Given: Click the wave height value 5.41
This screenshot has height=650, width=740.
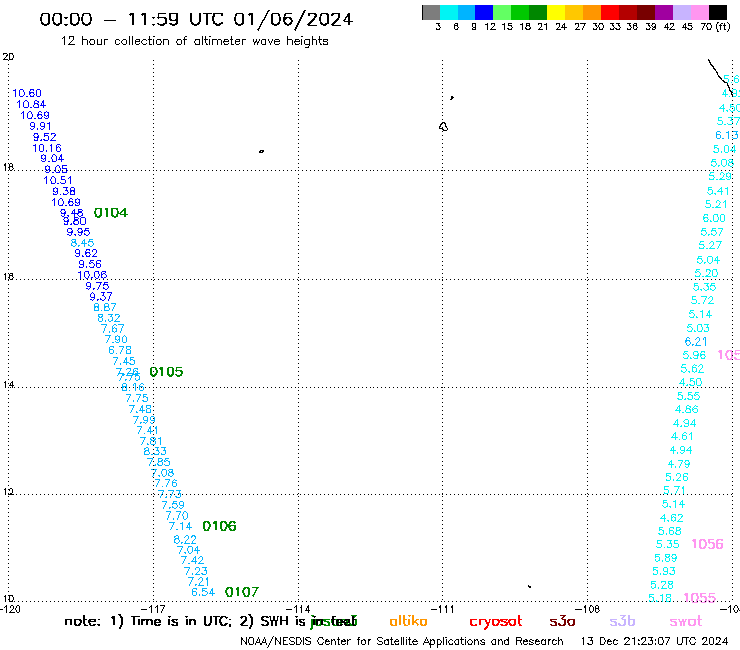Looking at the screenshot, I should point(718,191).
